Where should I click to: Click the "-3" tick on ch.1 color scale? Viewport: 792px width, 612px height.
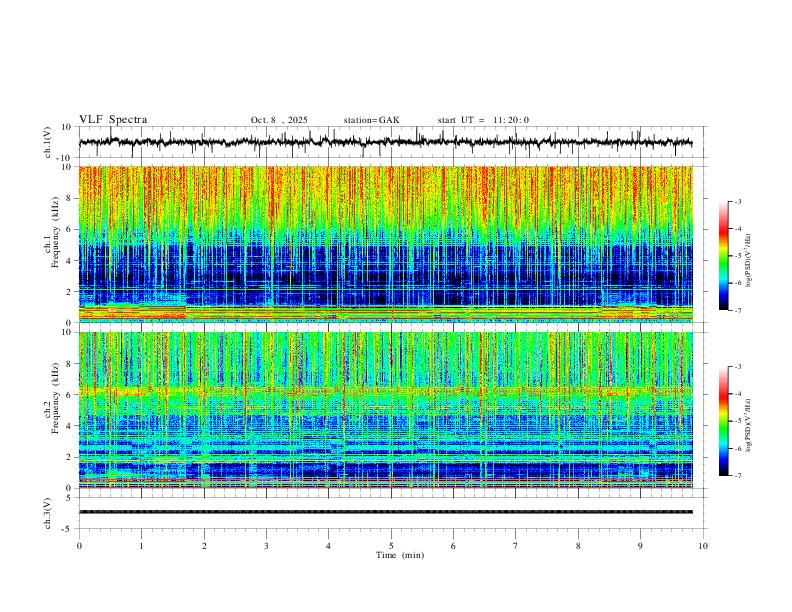tap(737, 201)
